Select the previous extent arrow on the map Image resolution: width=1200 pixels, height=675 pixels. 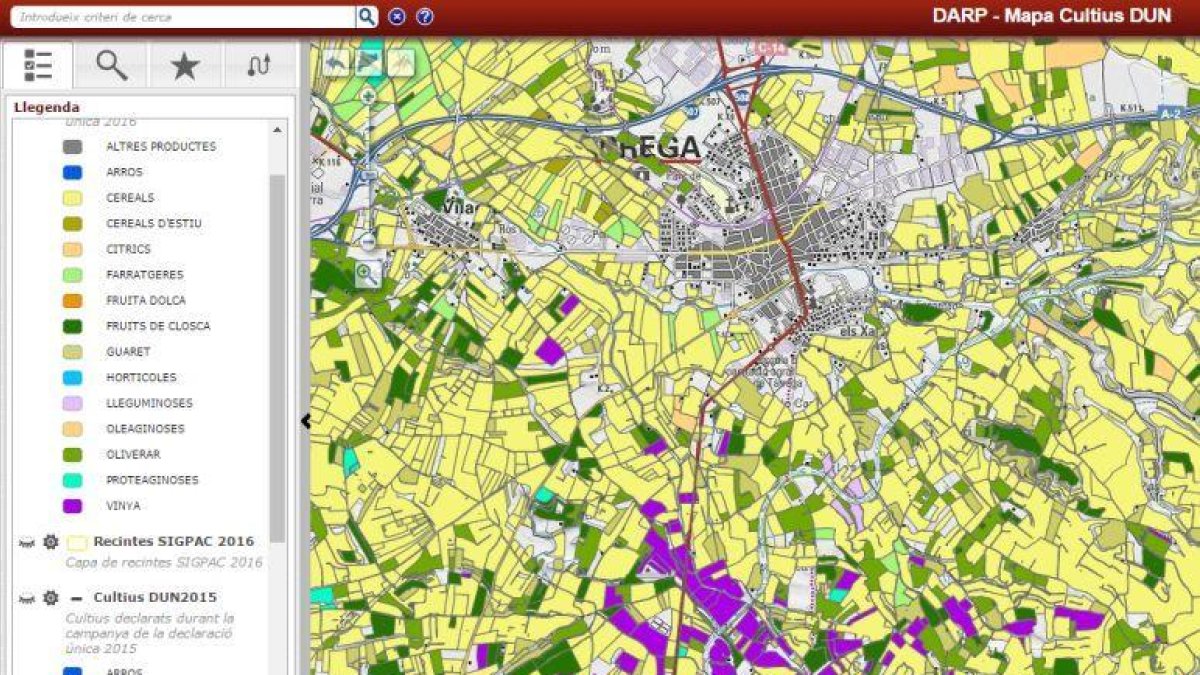click(x=338, y=62)
